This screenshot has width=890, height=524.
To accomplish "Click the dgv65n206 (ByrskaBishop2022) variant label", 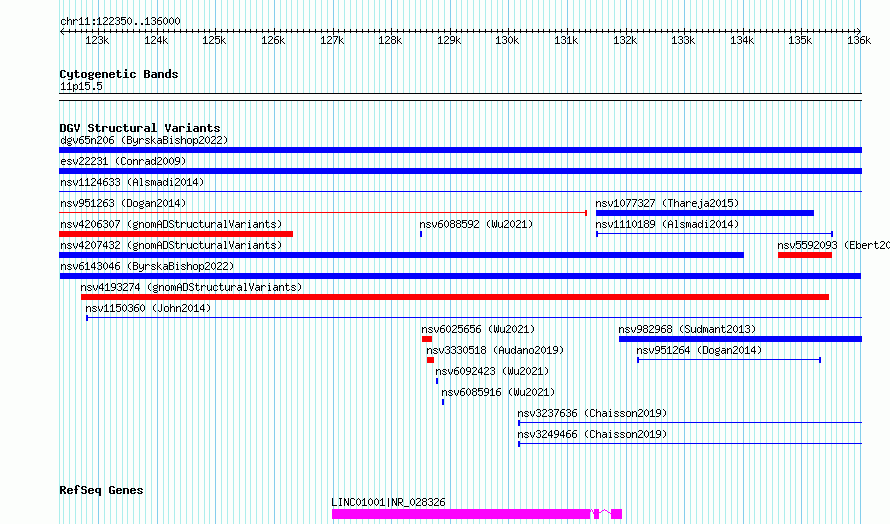I will point(144,140).
